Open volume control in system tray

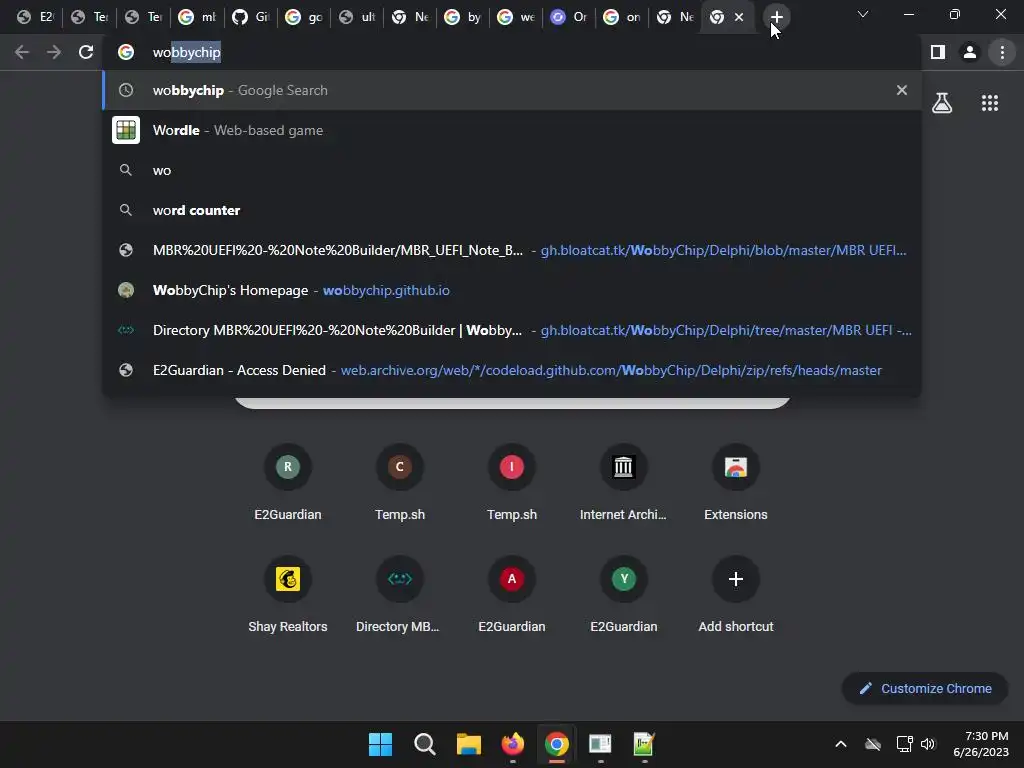pyautogui.click(x=928, y=744)
